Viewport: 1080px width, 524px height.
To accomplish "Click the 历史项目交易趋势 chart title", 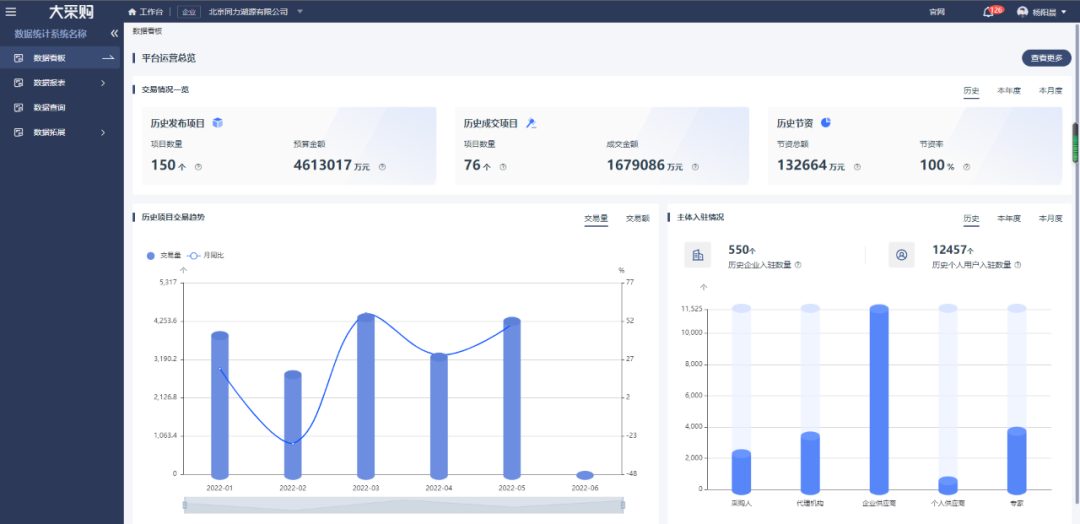I will [173, 217].
